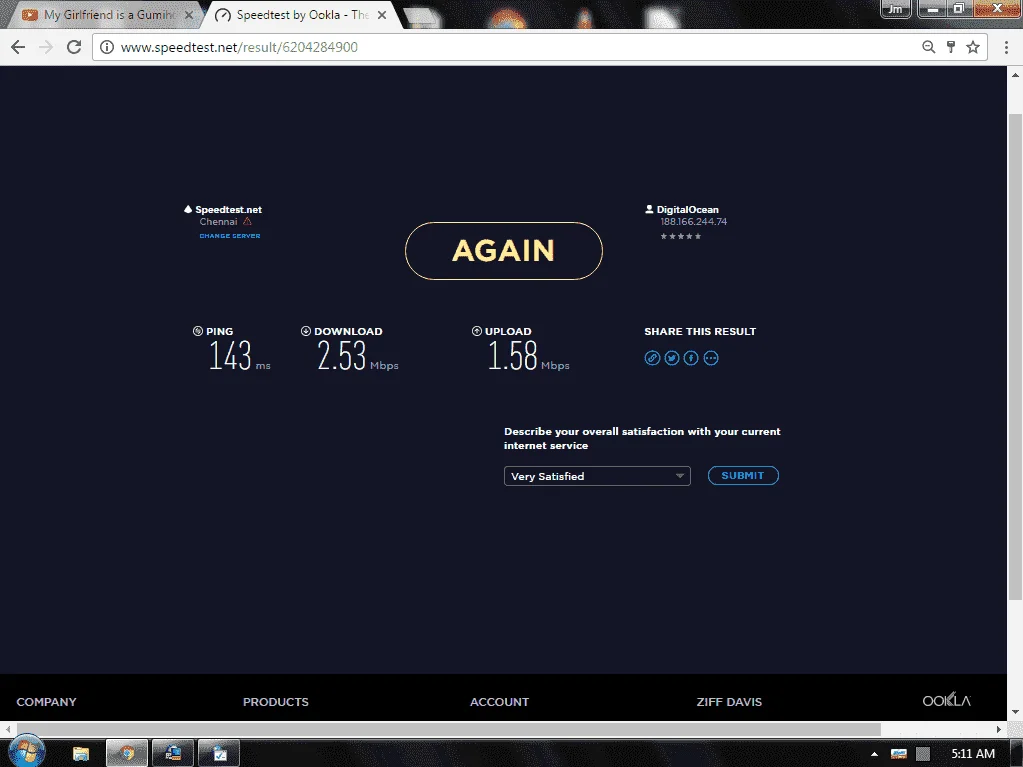The image size is (1023, 767).
Task: Reload the Speedtest page
Action: click(74, 47)
